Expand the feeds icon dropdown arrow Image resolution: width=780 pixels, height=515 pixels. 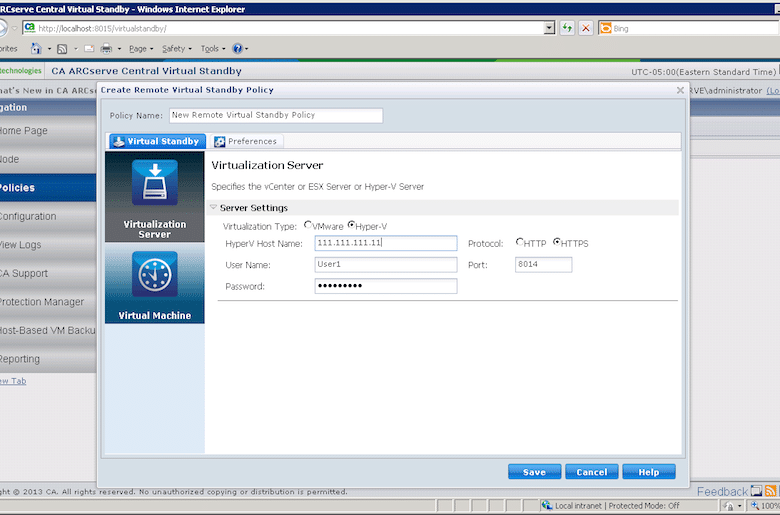[76, 49]
